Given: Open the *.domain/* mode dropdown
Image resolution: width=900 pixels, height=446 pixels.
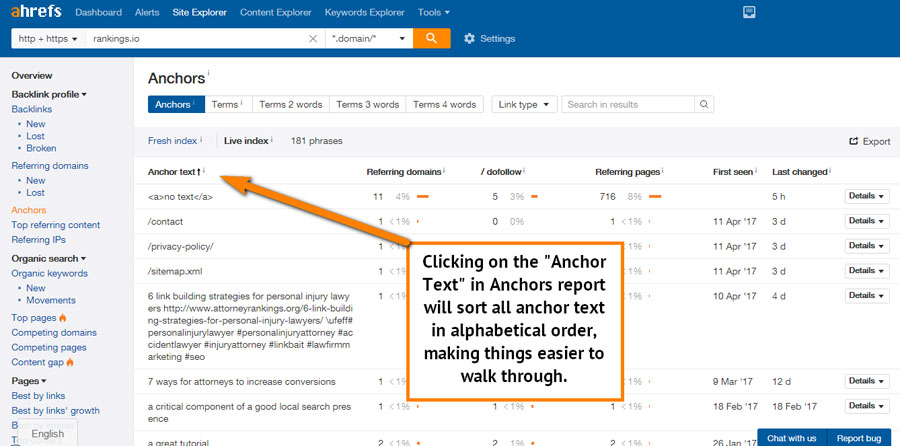Looking at the screenshot, I should (x=370, y=39).
